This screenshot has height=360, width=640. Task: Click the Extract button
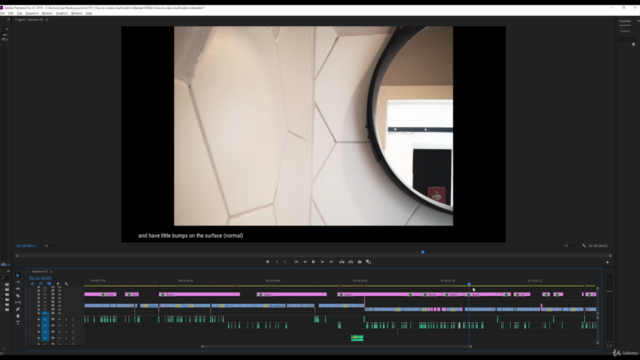coord(351,262)
